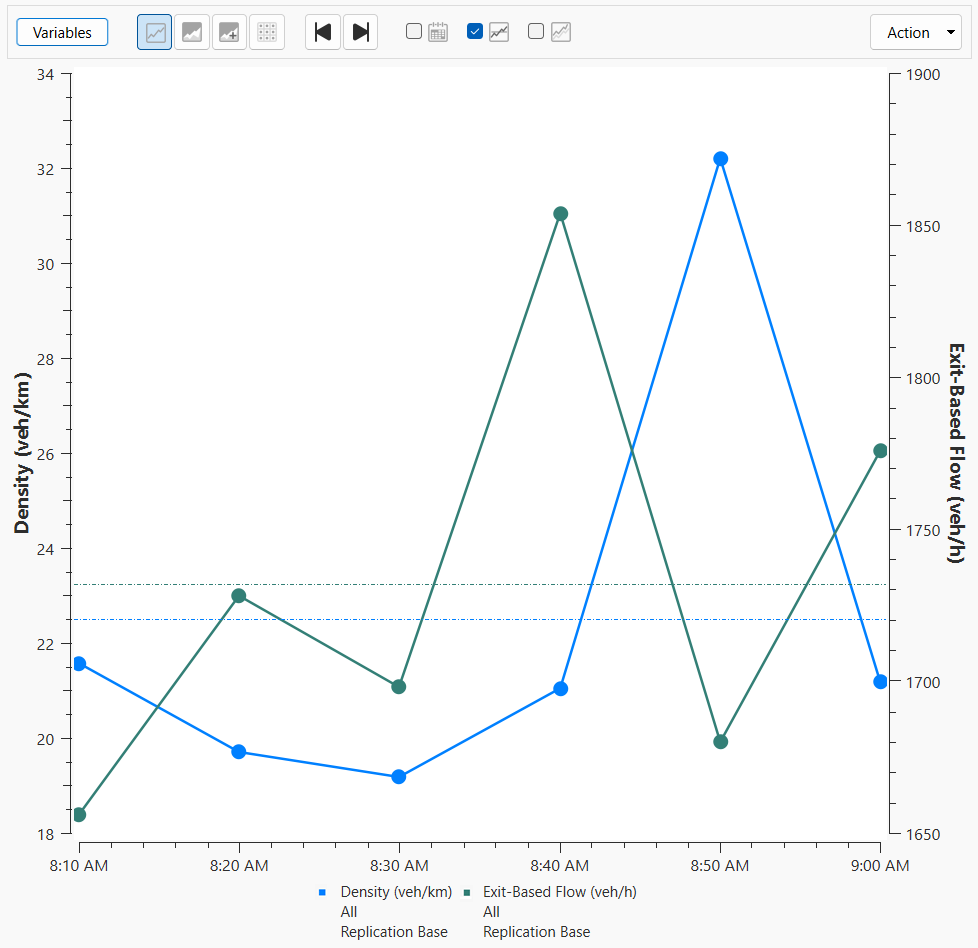This screenshot has height=948, width=978.
Task: Enable the checkbox beside the calendar icon
Action: point(414,31)
